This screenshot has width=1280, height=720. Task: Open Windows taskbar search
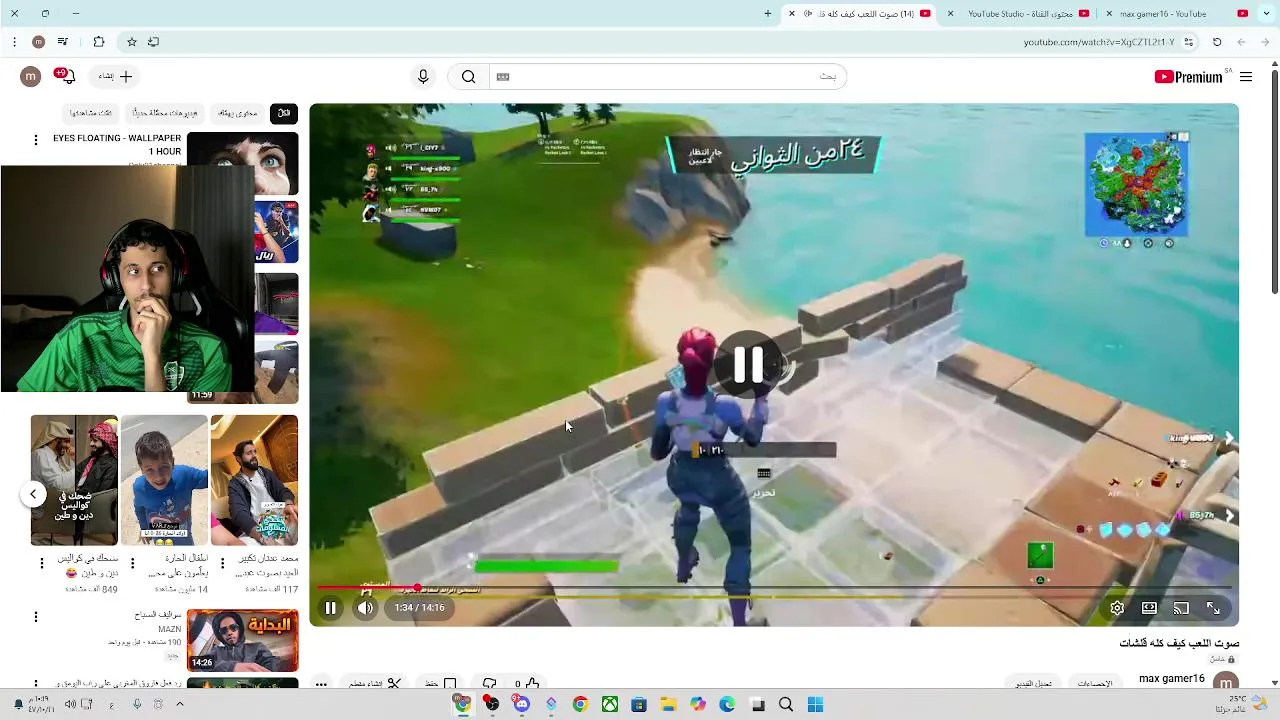pyautogui.click(x=786, y=705)
